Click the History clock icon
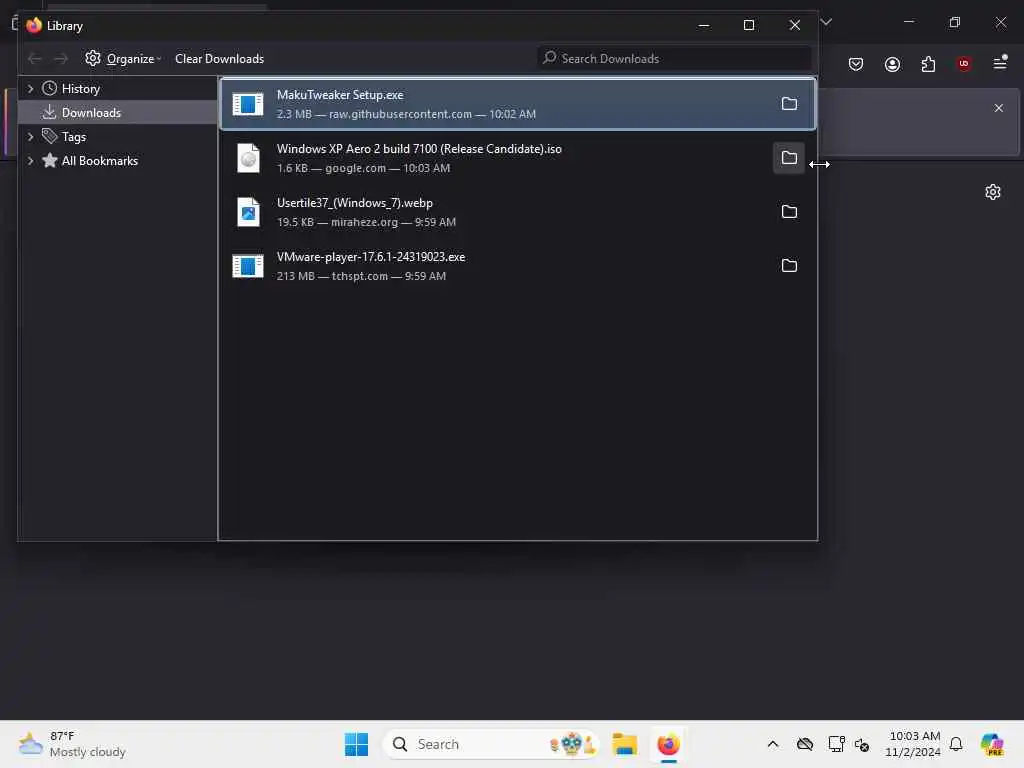 point(49,88)
